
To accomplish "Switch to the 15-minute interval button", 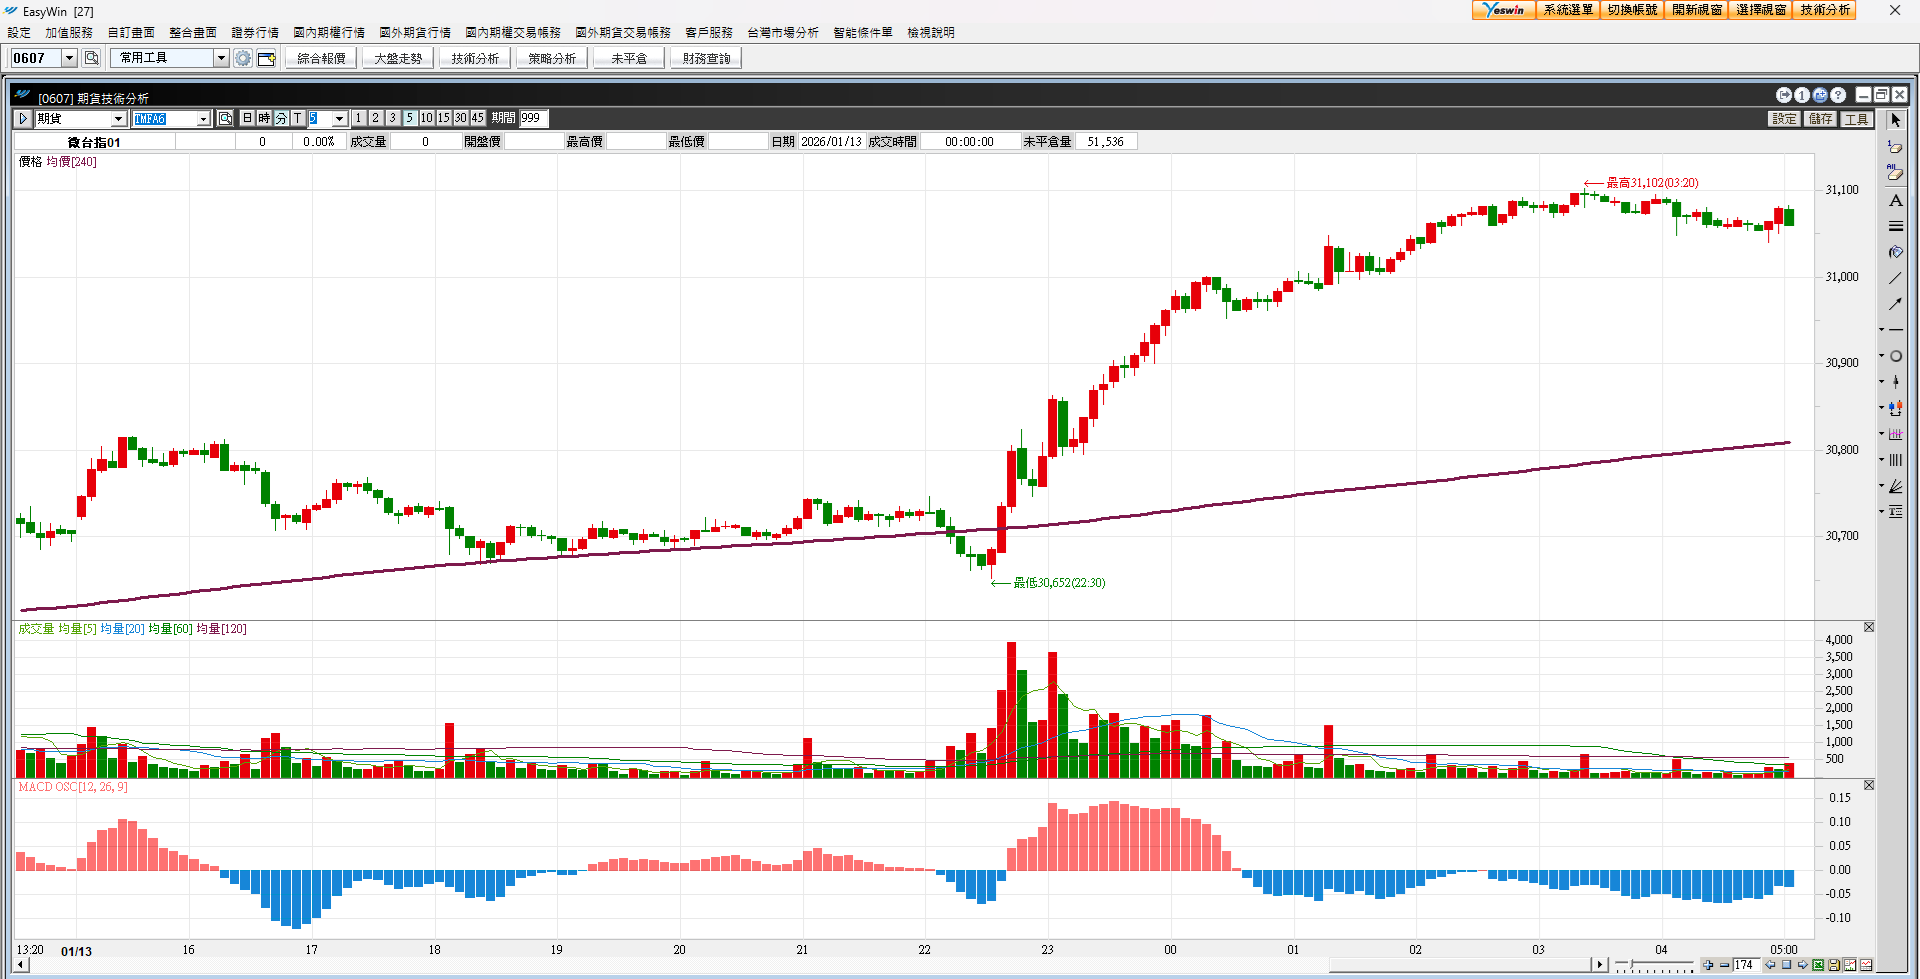I will click(443, 118).
